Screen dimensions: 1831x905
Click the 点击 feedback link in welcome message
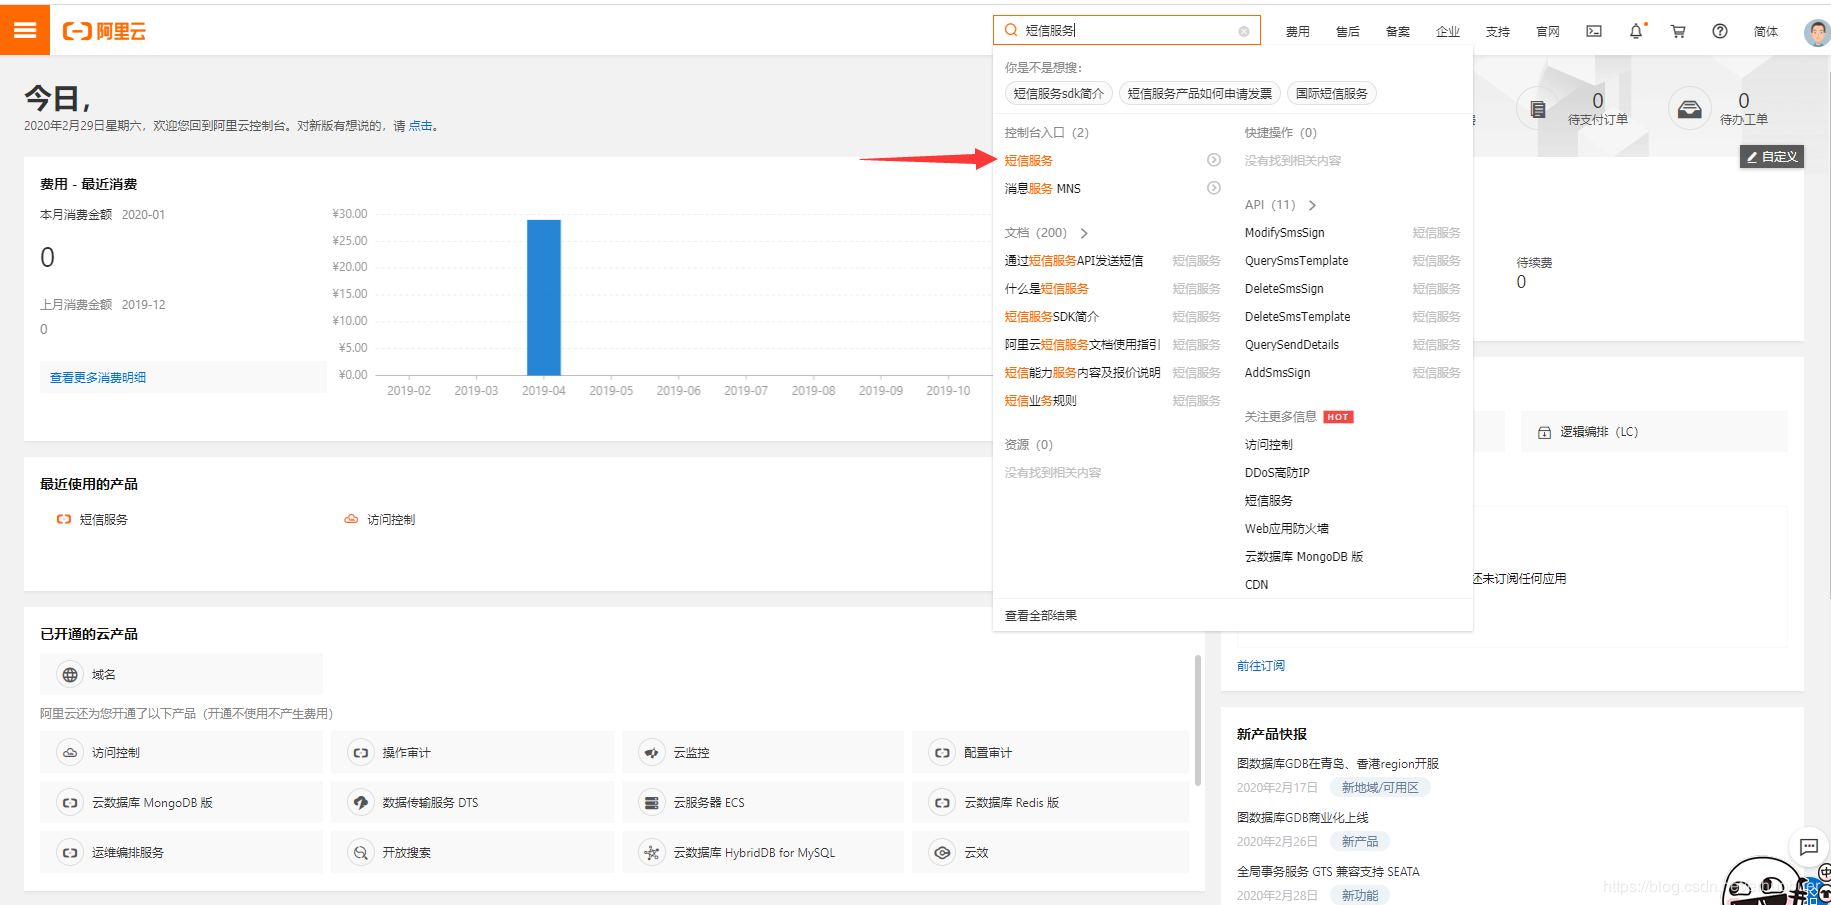pos(421,126)
